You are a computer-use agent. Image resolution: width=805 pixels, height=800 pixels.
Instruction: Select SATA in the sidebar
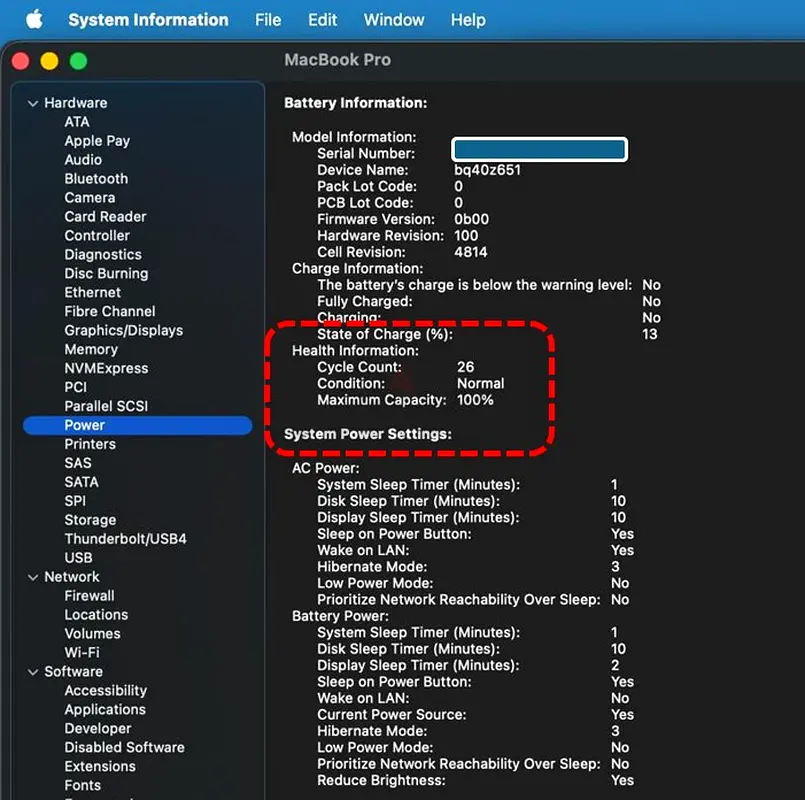[x=81, y=483]
